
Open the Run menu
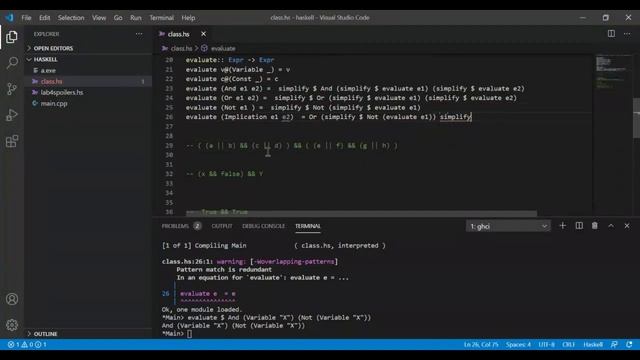pyautogui.click(x=136, y=18)
